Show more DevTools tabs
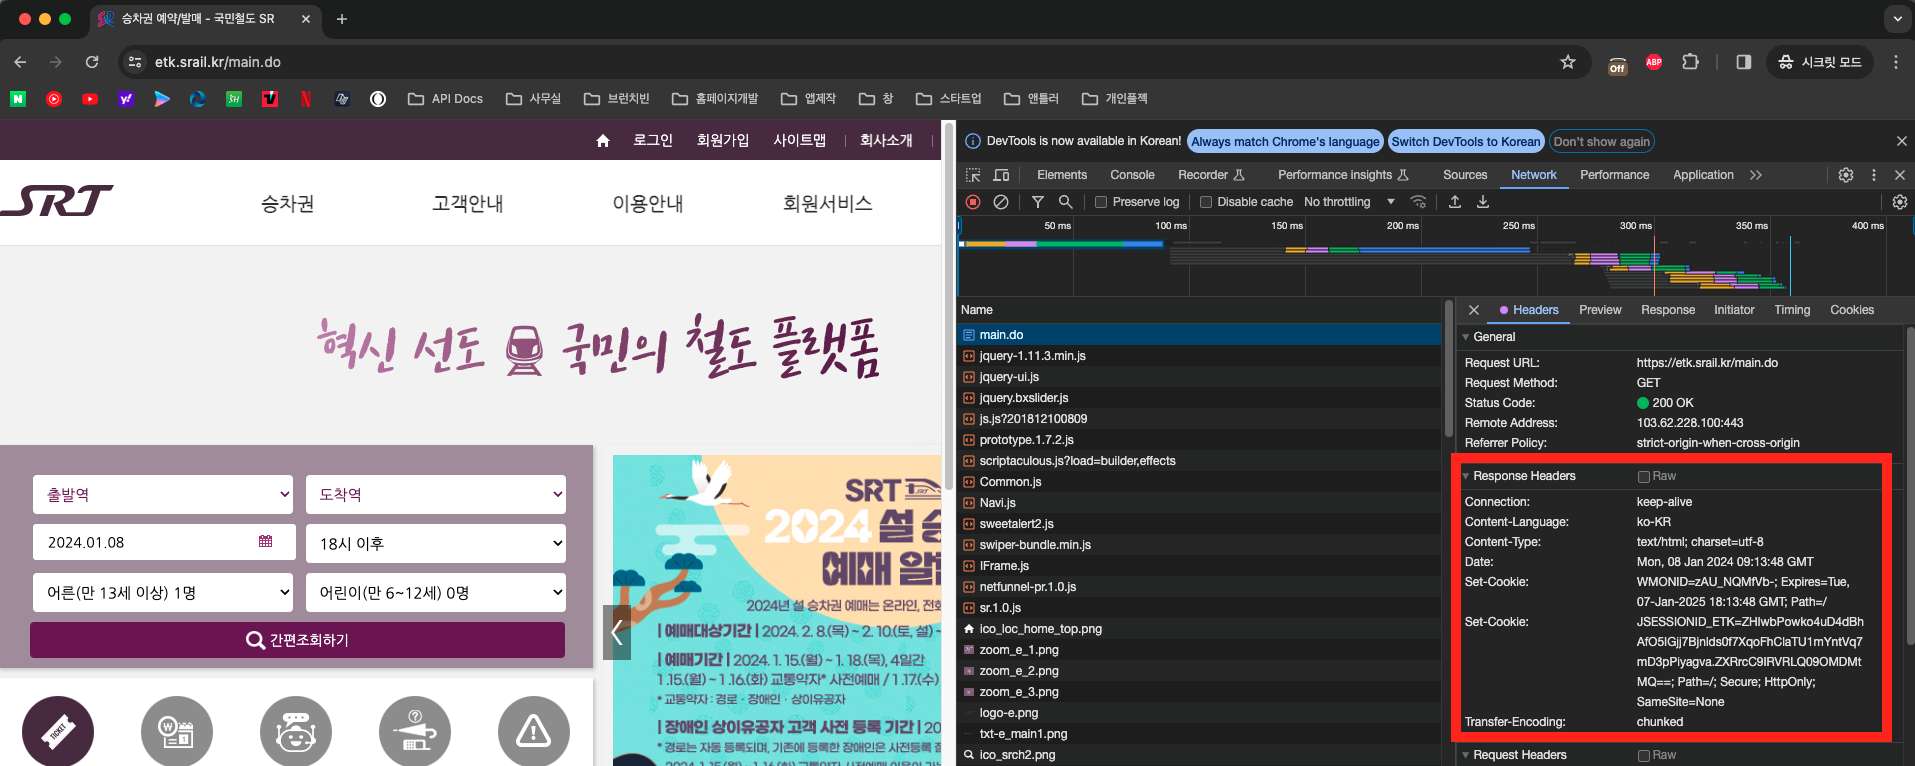The image size is (1915, 766). tap(1756, 175)
